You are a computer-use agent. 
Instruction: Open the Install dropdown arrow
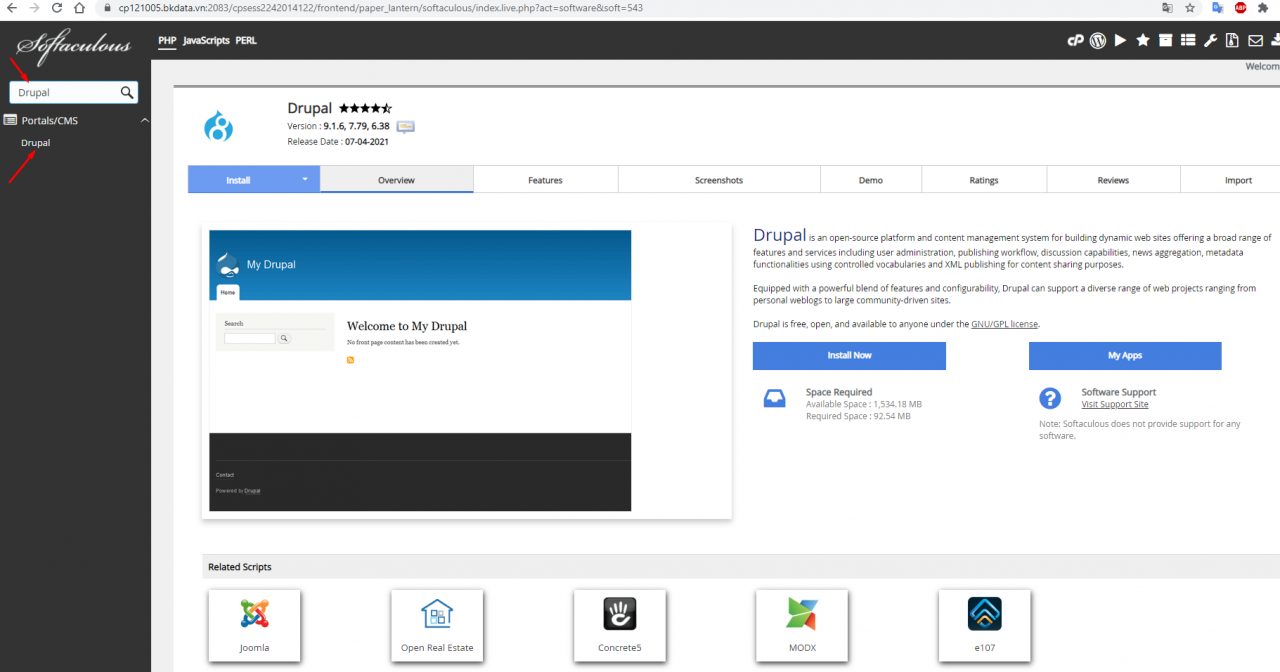coord(305,180)
